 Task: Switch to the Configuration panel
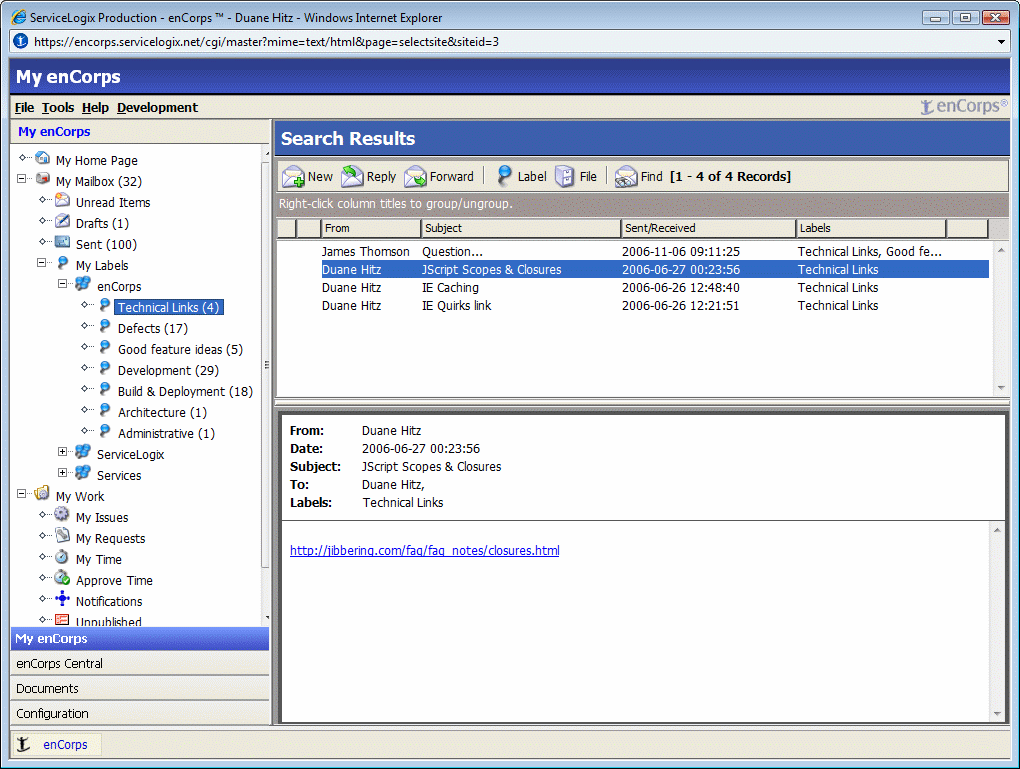pyautogui.click(x=140, y=713)
